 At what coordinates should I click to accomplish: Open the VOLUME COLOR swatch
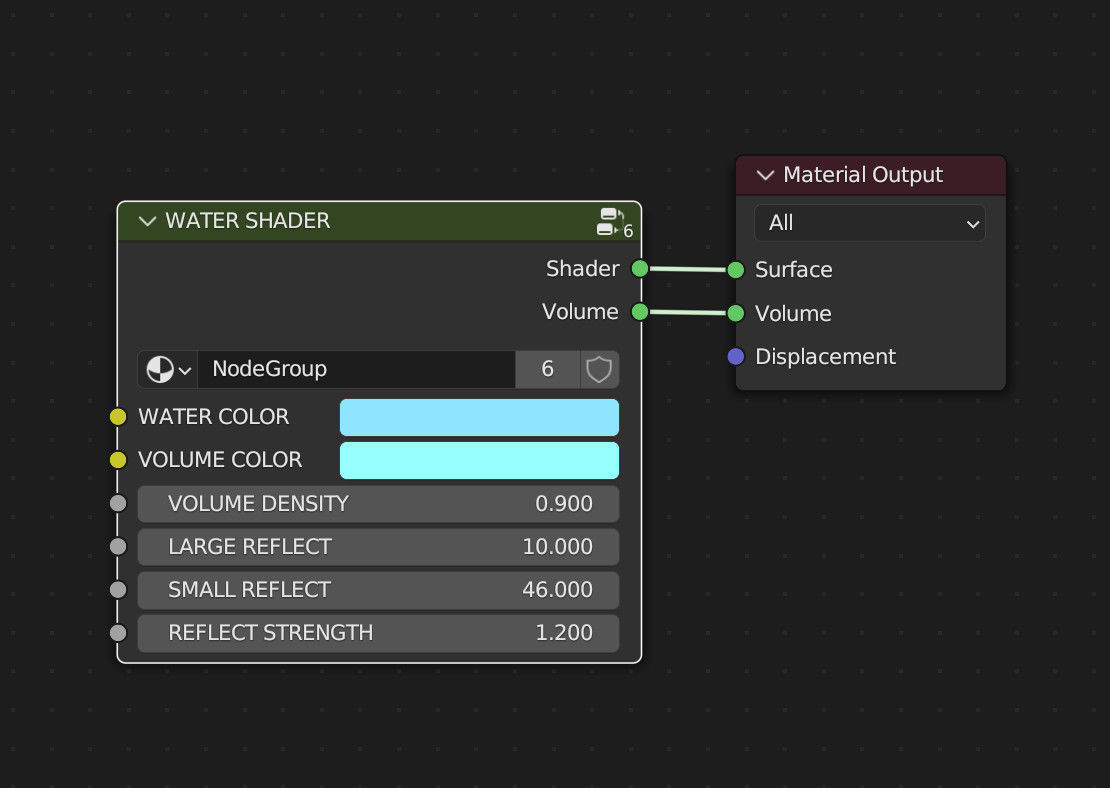(479, 460)
